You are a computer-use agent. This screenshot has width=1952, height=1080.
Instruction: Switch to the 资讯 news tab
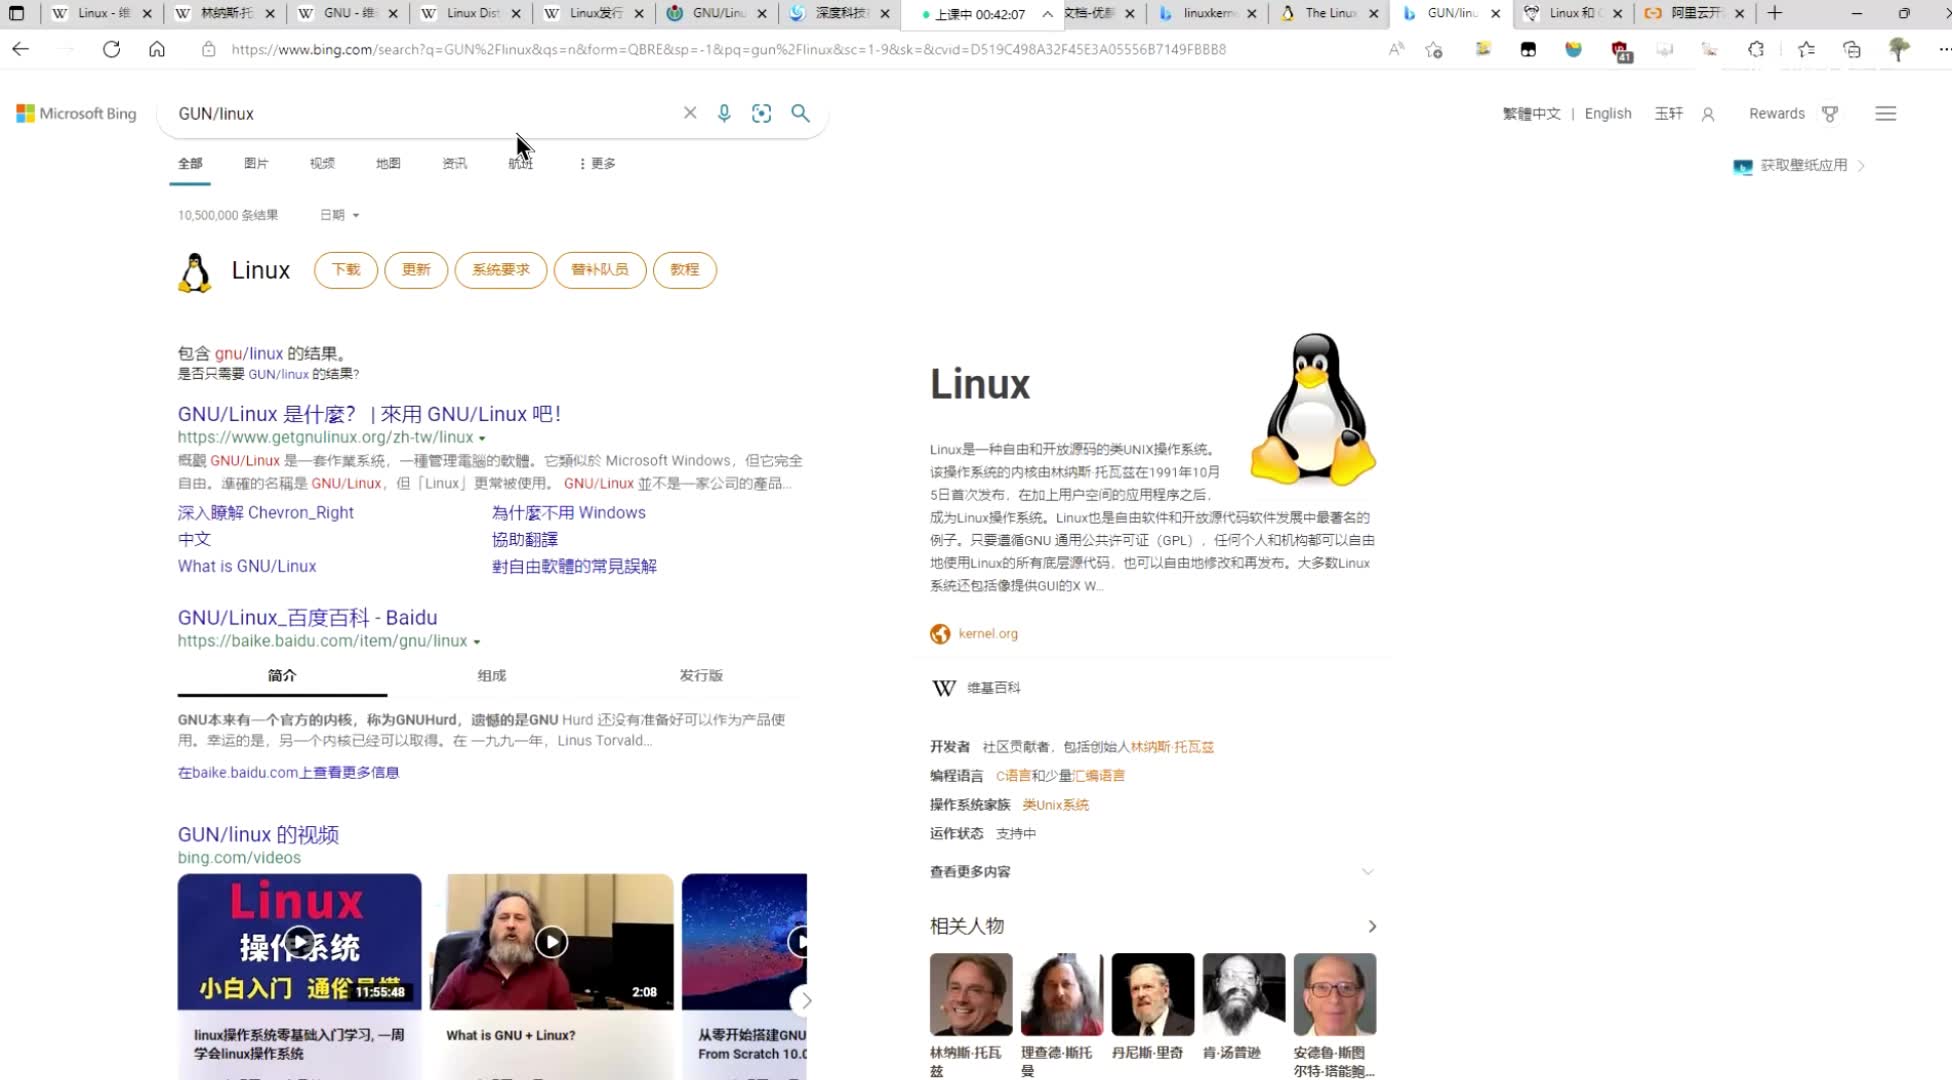click(x=454, y=163)
